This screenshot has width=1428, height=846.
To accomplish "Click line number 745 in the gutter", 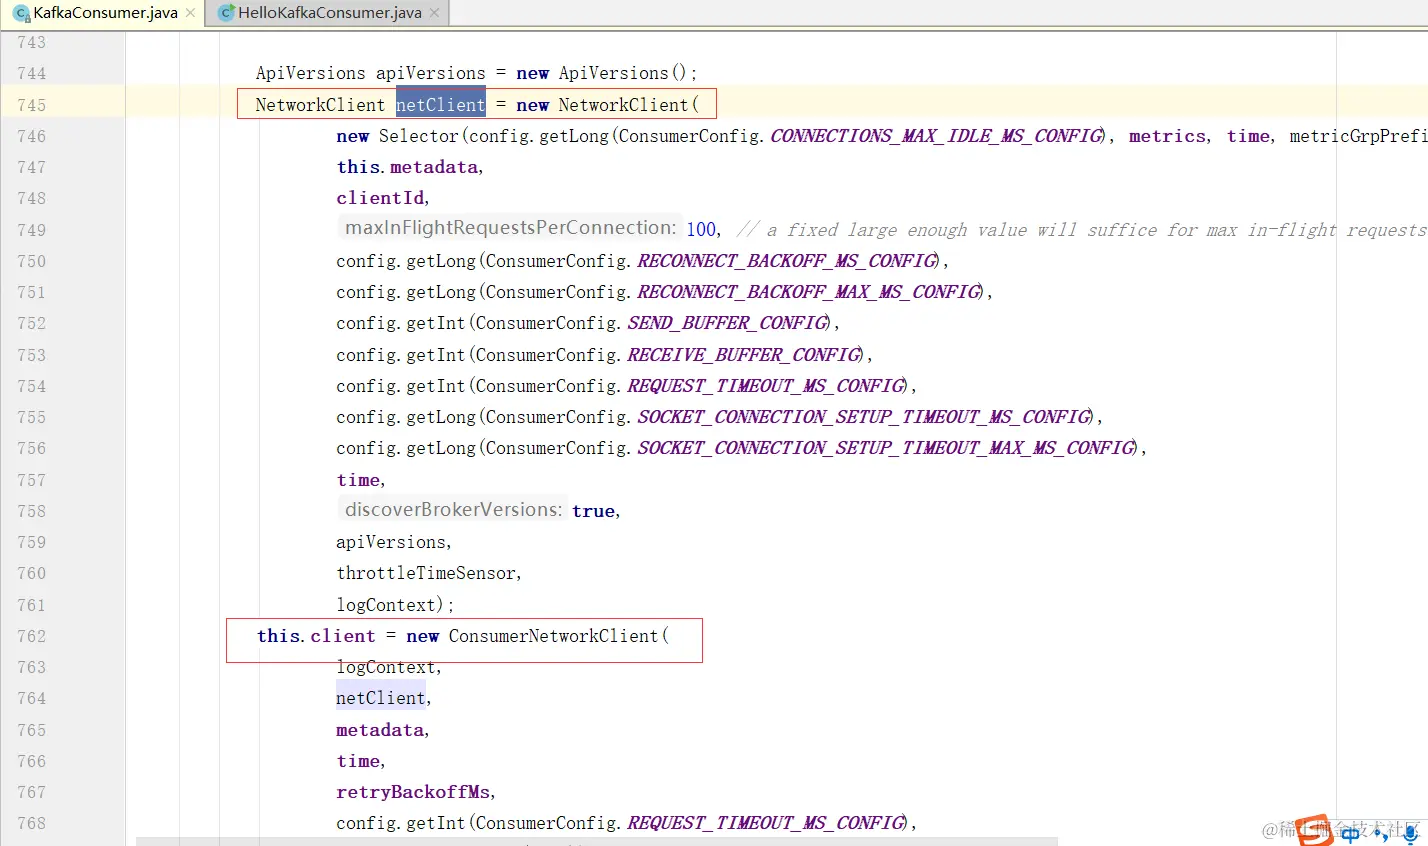I will pyautogui.click(x=31, y=105).
